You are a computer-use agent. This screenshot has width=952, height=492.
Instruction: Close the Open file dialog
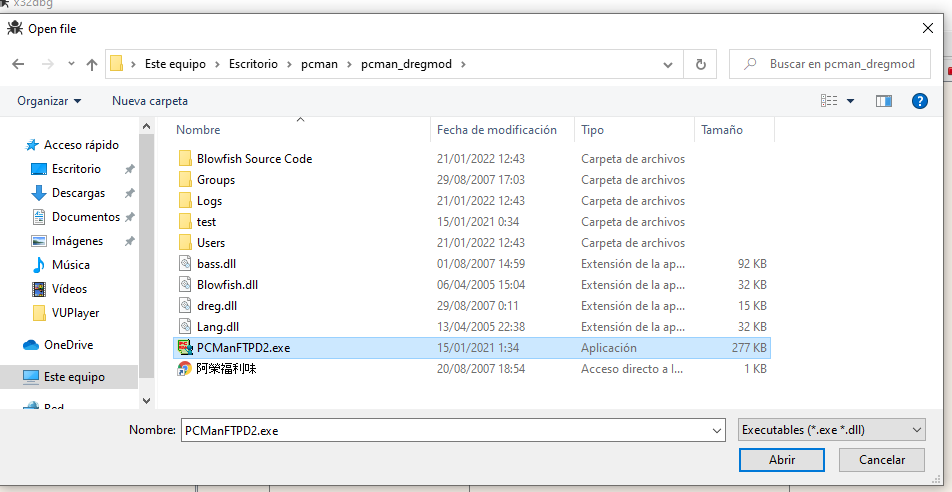pyautogui.click(x=928, y=28)
